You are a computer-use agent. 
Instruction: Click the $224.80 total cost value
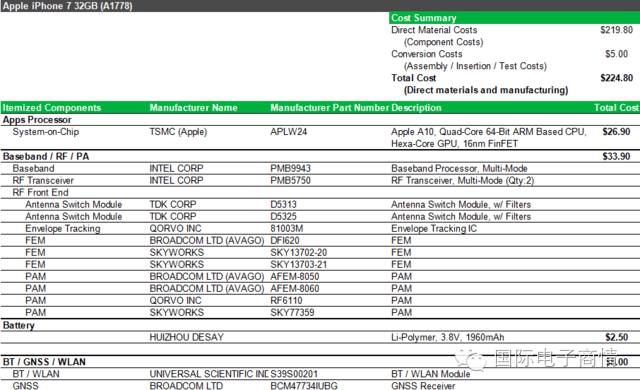click(616, 78)
